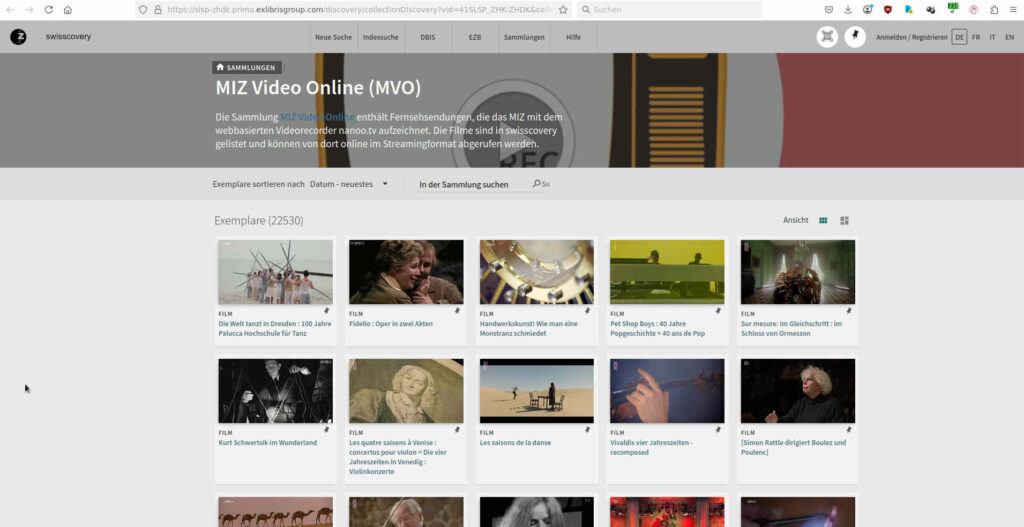The width and height of the screenshot is (1024, 527).
Task: Click the MIZ Video Online link in description
Action: [x=317, y=117]
